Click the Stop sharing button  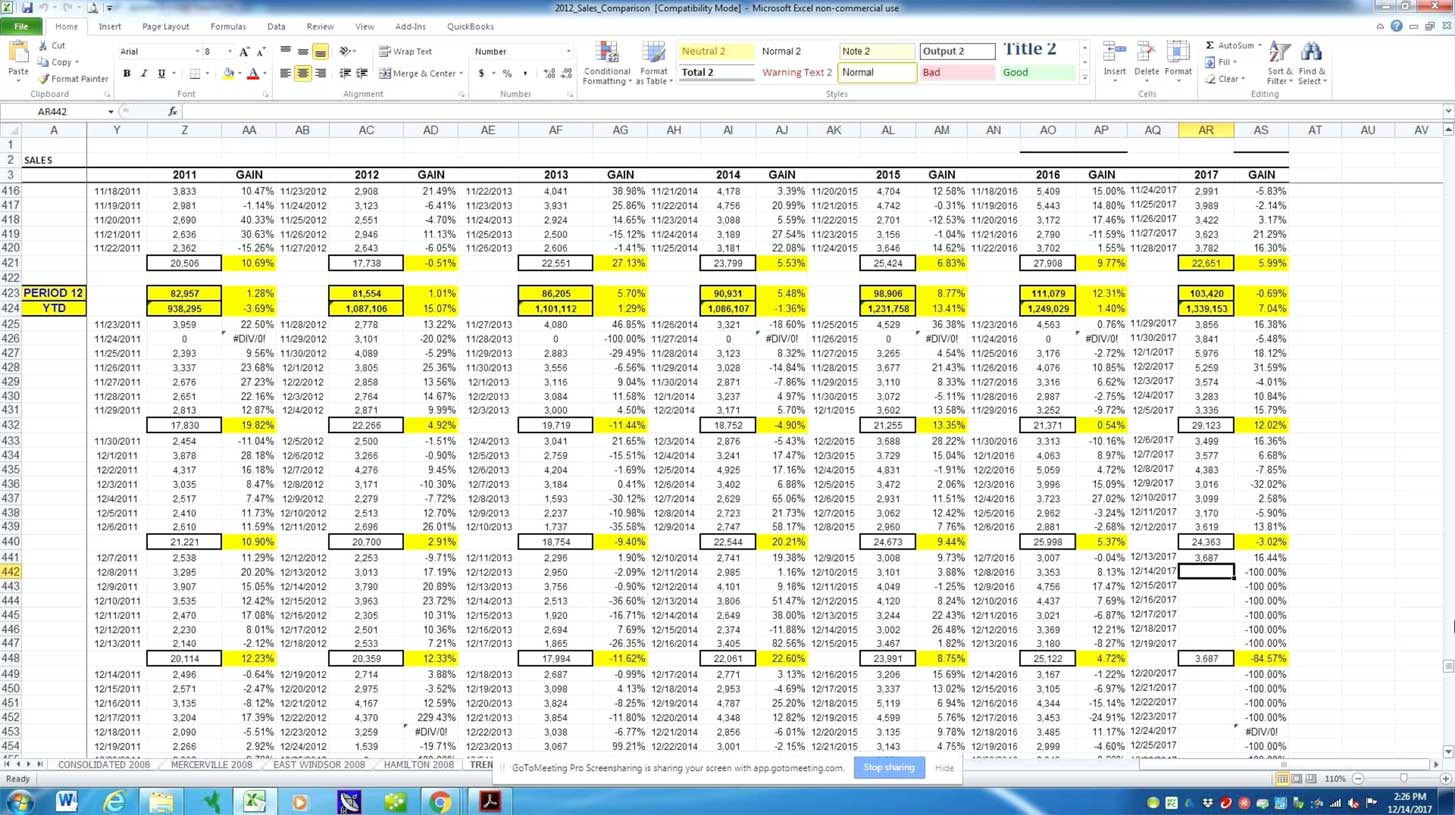point(888,768)
